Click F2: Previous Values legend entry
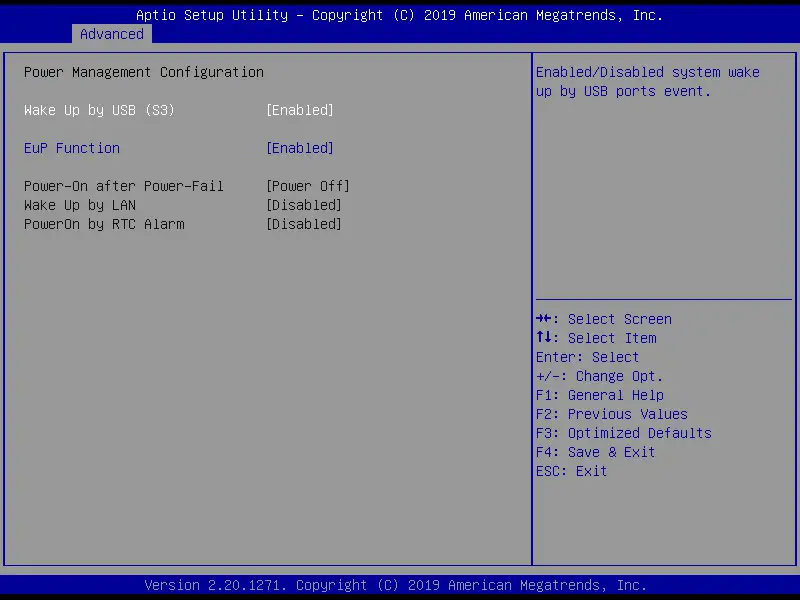Image resolution: width=800 pixels, height=600 pixels. pyautogui.click(x=610, y=413)
